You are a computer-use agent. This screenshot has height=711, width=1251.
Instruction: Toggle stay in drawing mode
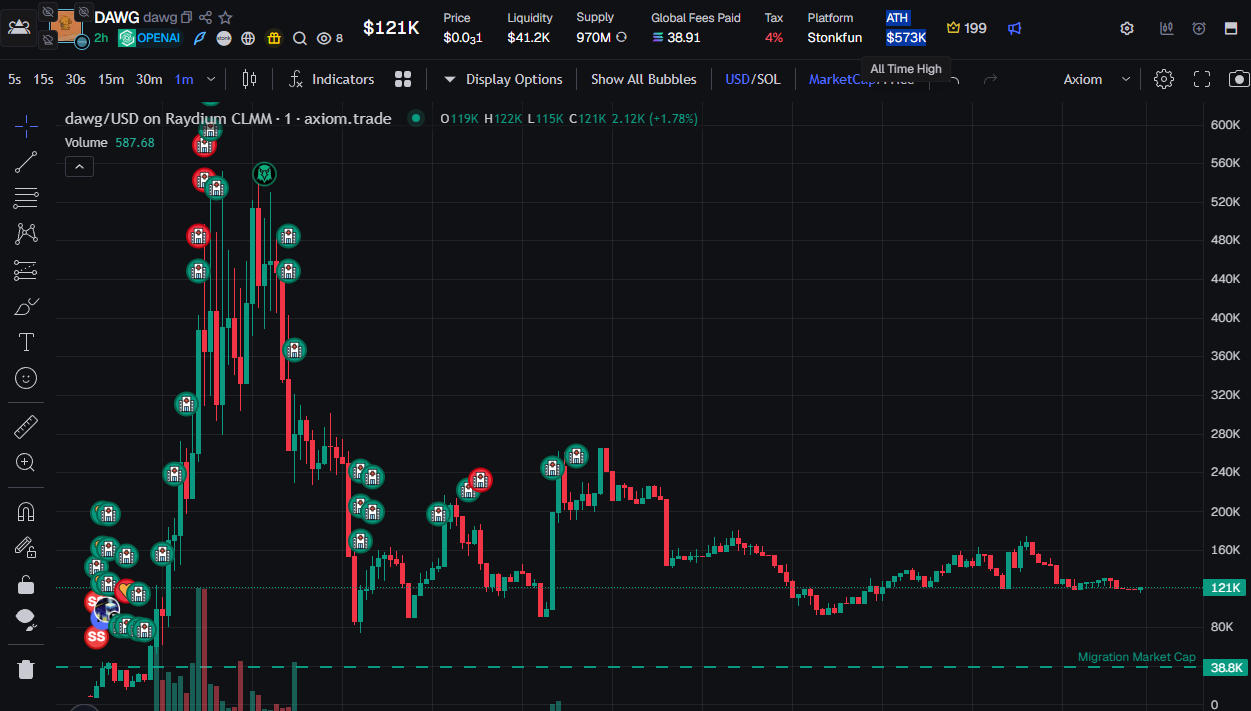(27, 547)
